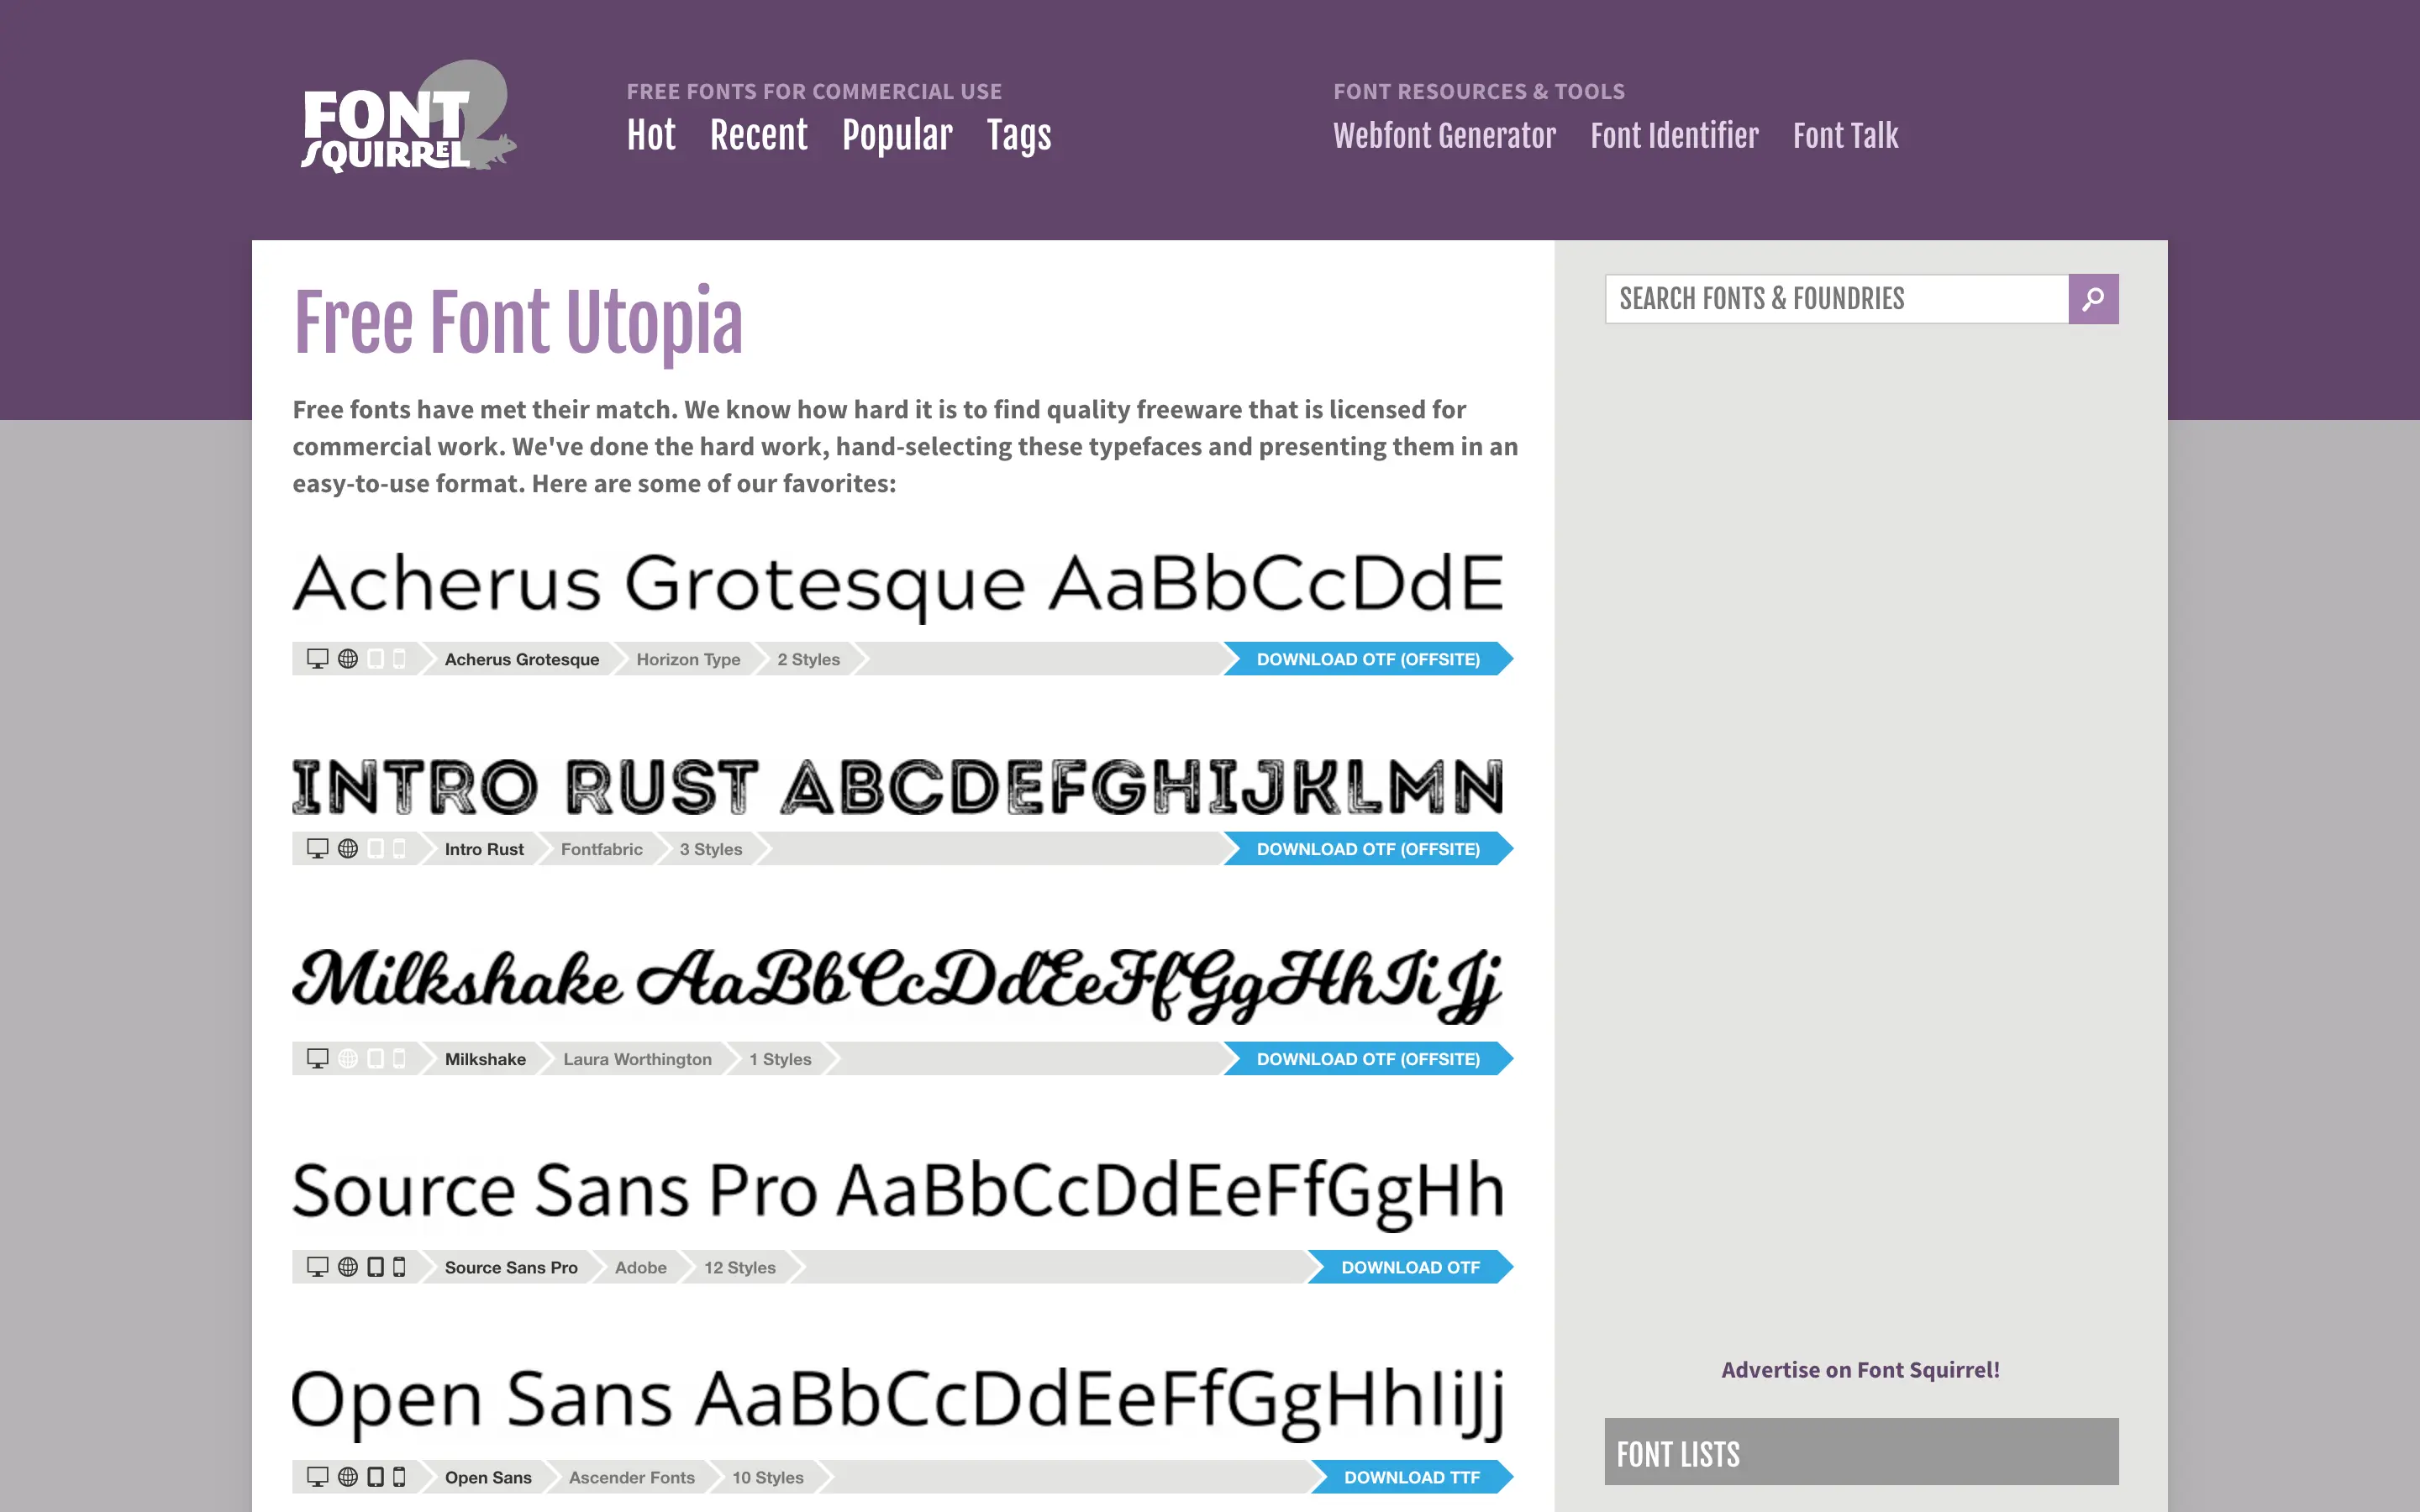The width and height of the screenshot is (2420, 1512).
Task: Download Source Sans Pro OTF
Action: 1410,1267
